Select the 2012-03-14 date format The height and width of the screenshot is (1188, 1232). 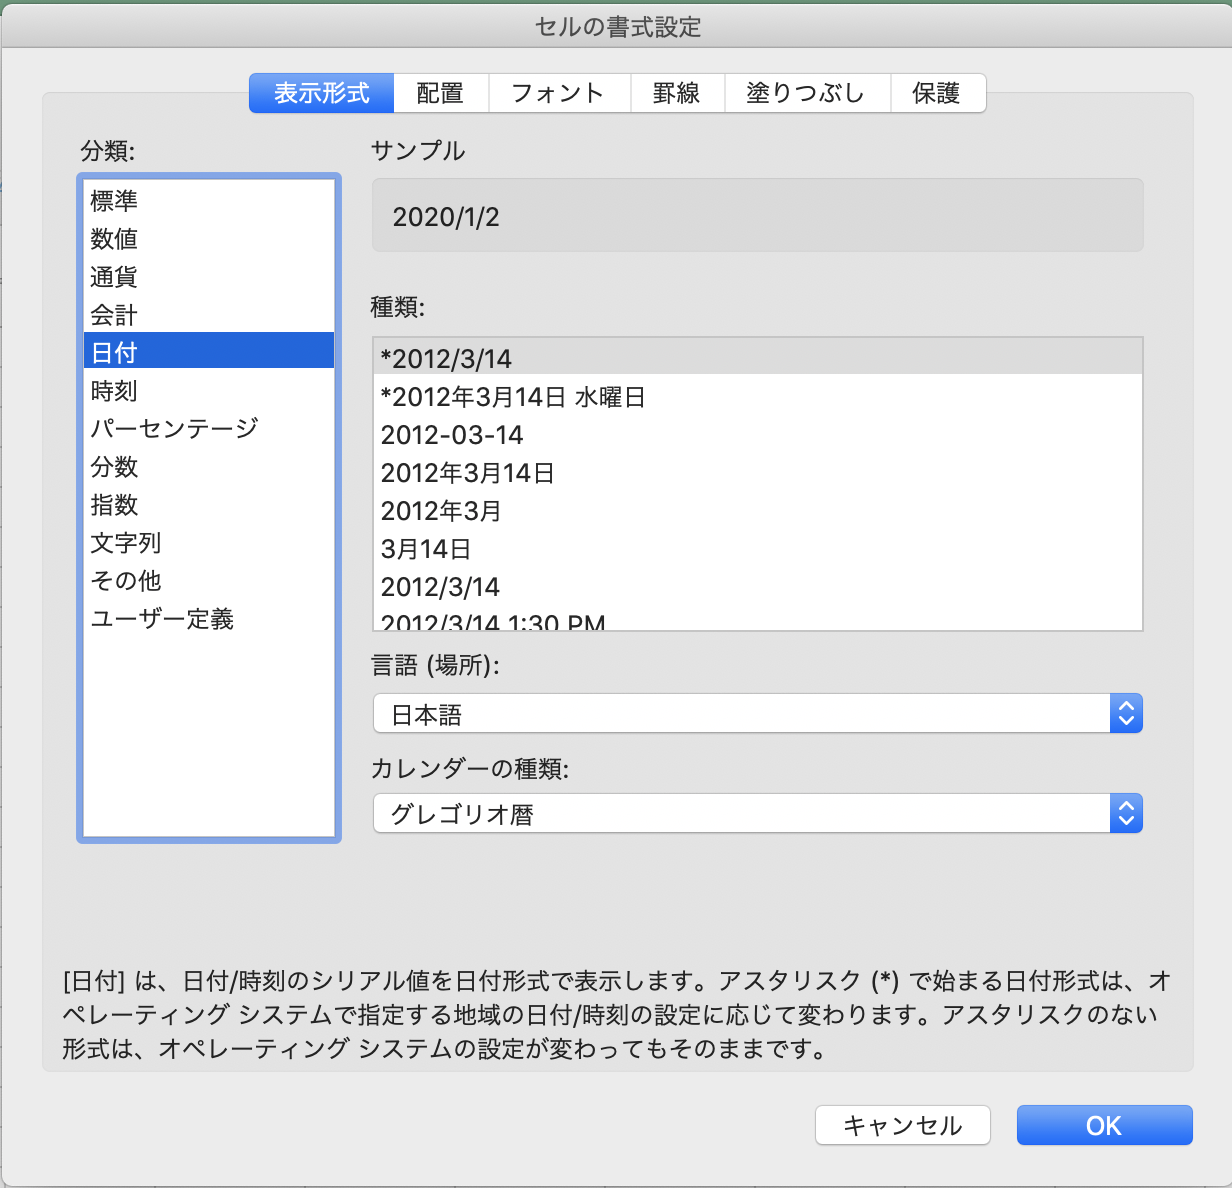point(452,435)
